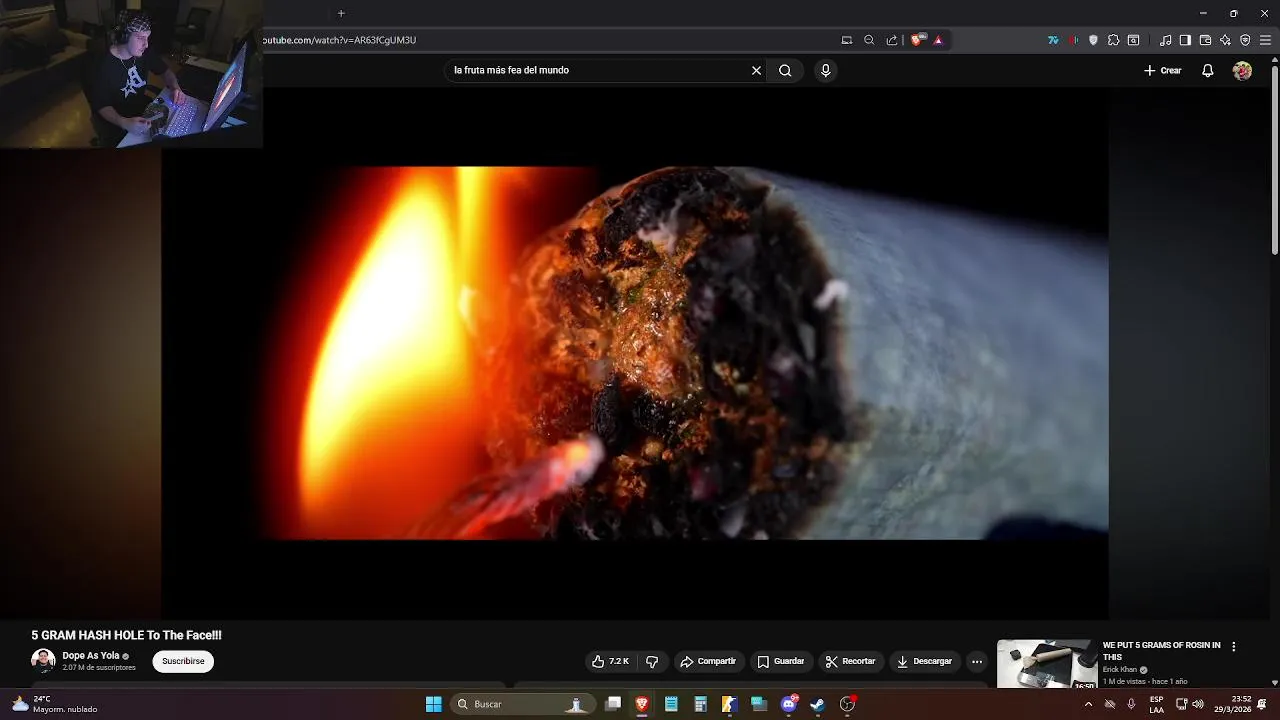
Task: Click the Recortar clip button
Action: [851, 661]
